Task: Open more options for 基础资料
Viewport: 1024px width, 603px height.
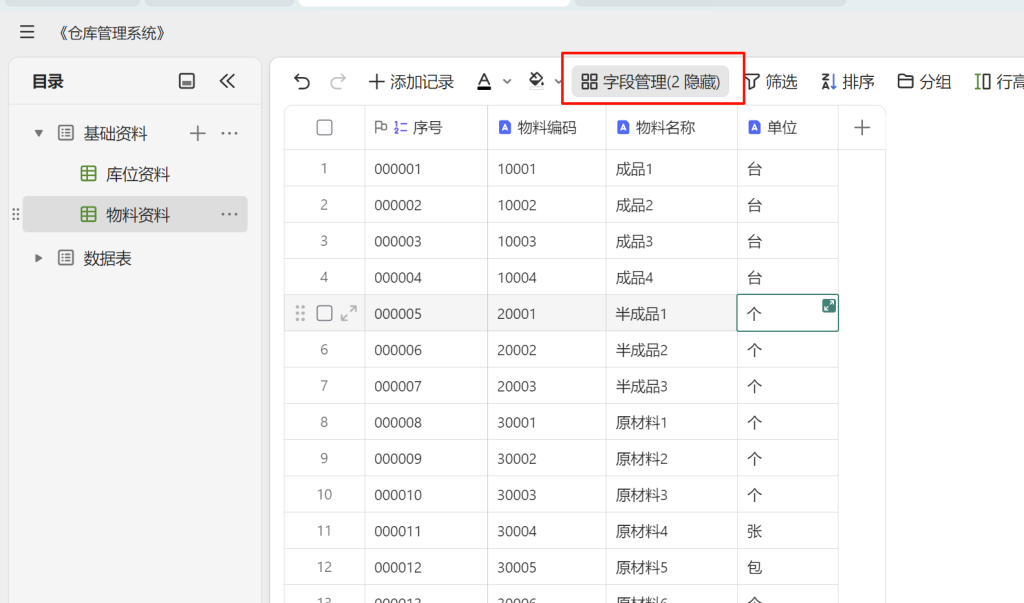Action: pos(229,133)
